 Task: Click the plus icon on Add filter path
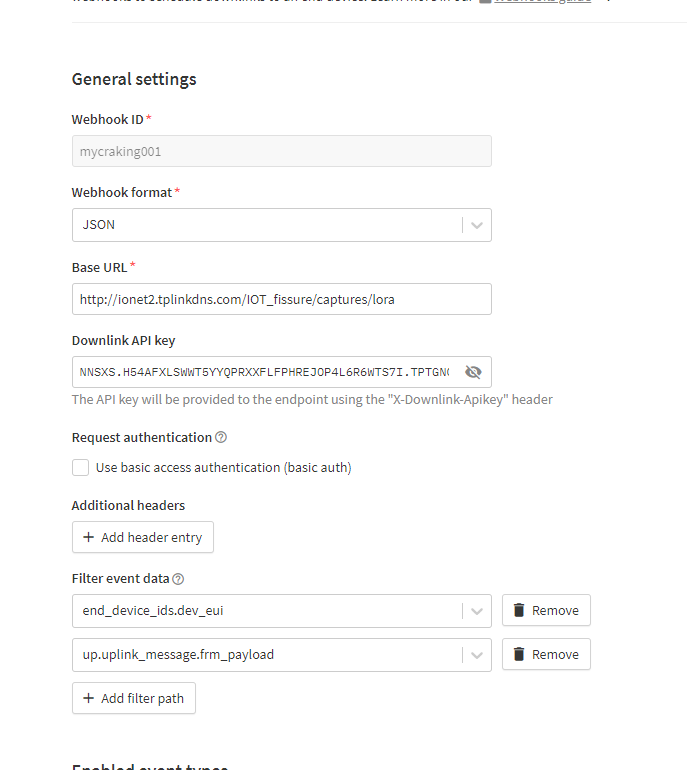click(x=89, y=698)
